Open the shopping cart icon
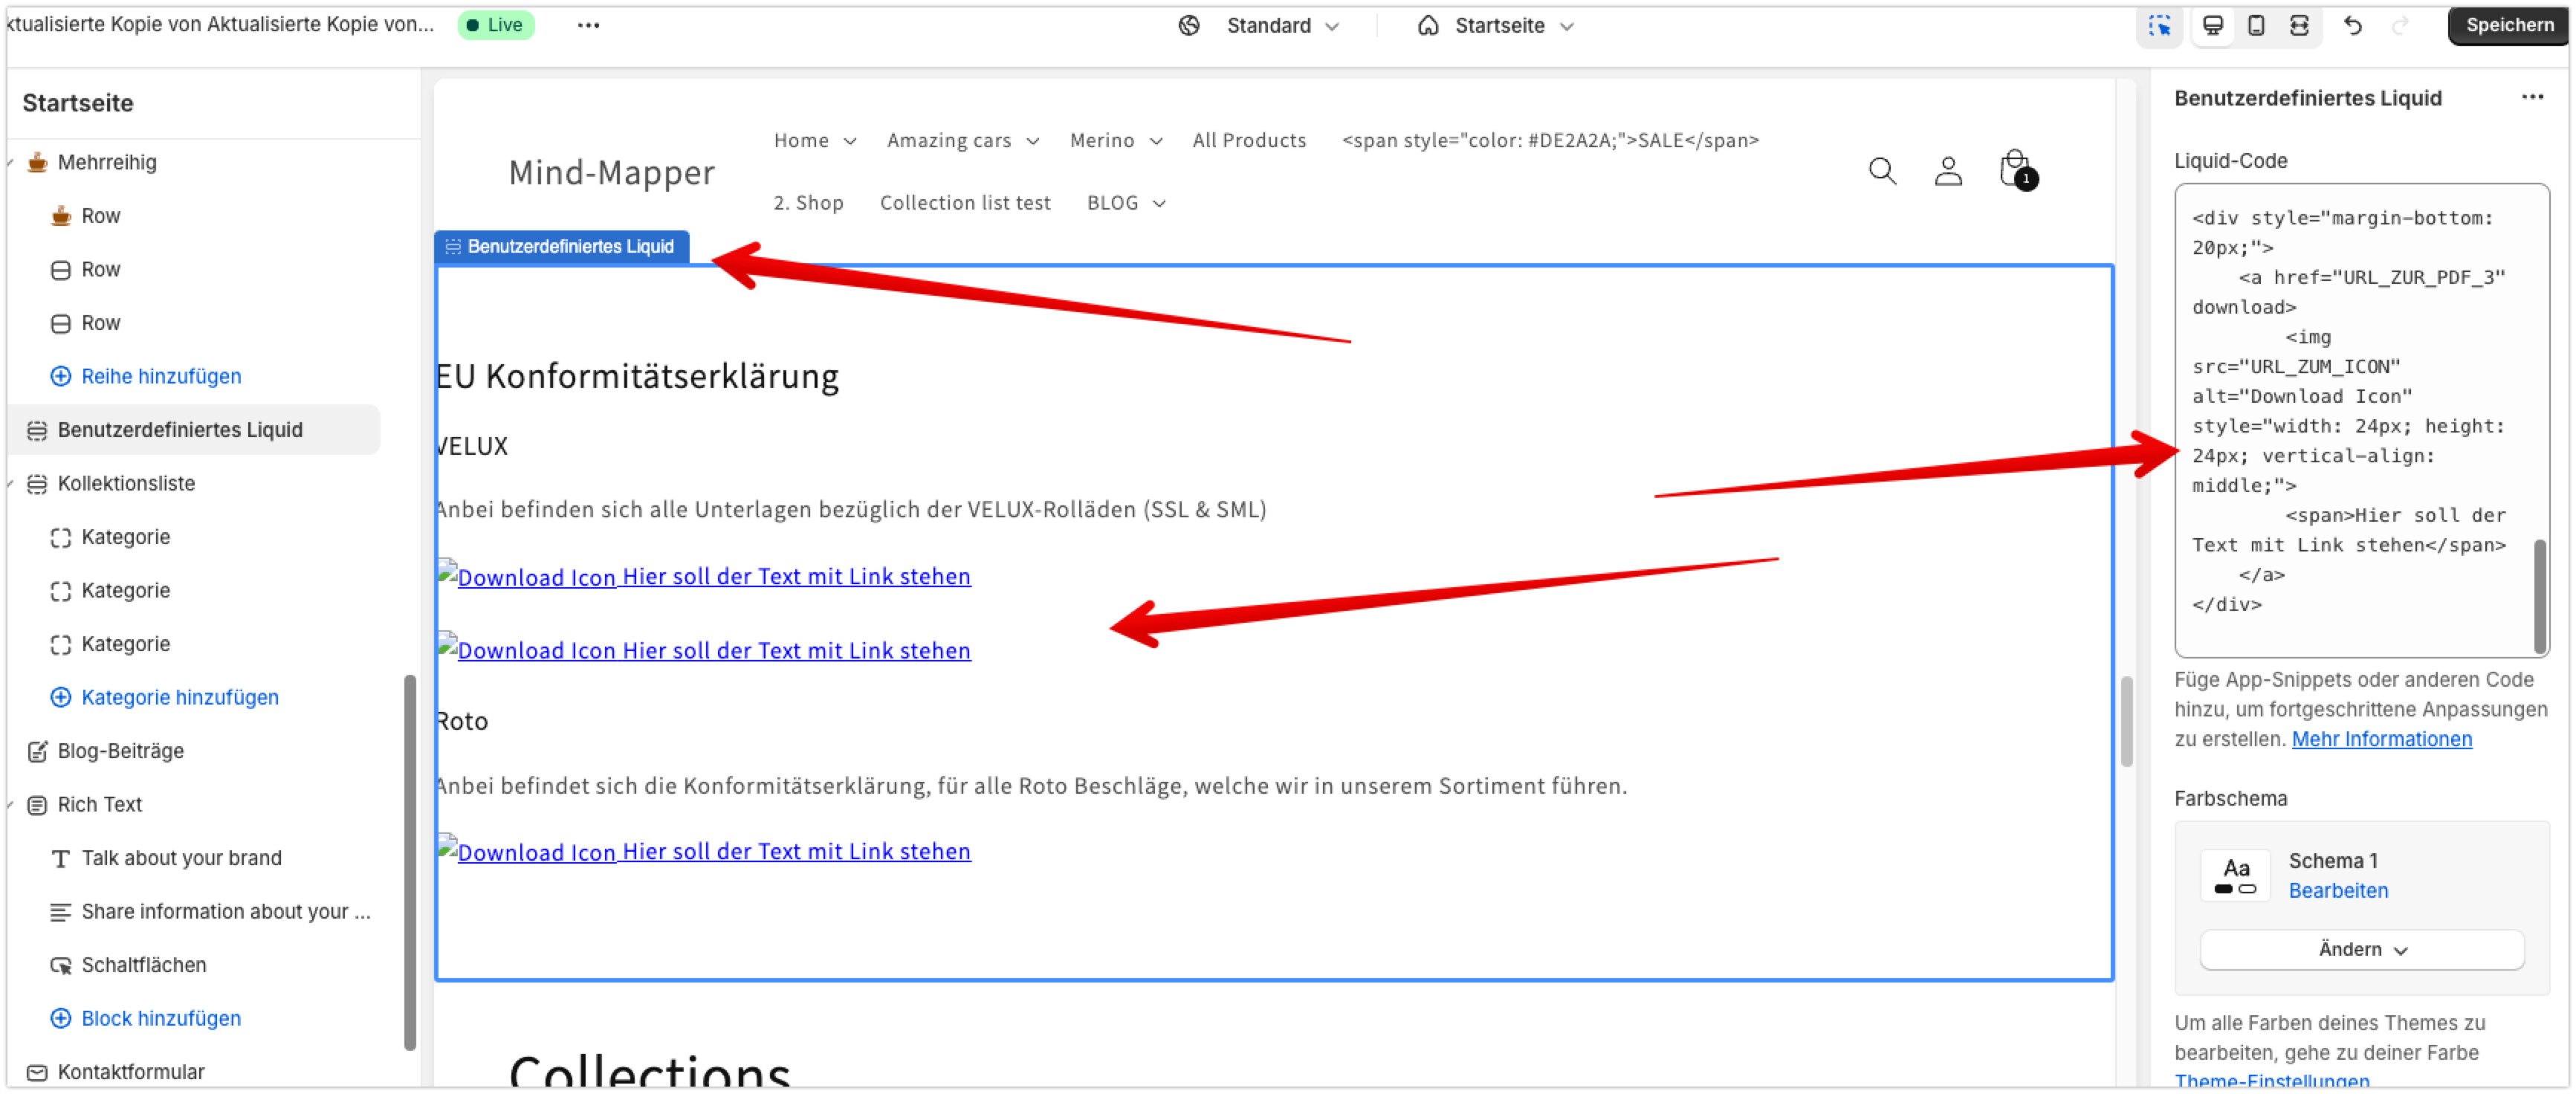This screenshot has height=1094, width=2576. coord(2014,169)
